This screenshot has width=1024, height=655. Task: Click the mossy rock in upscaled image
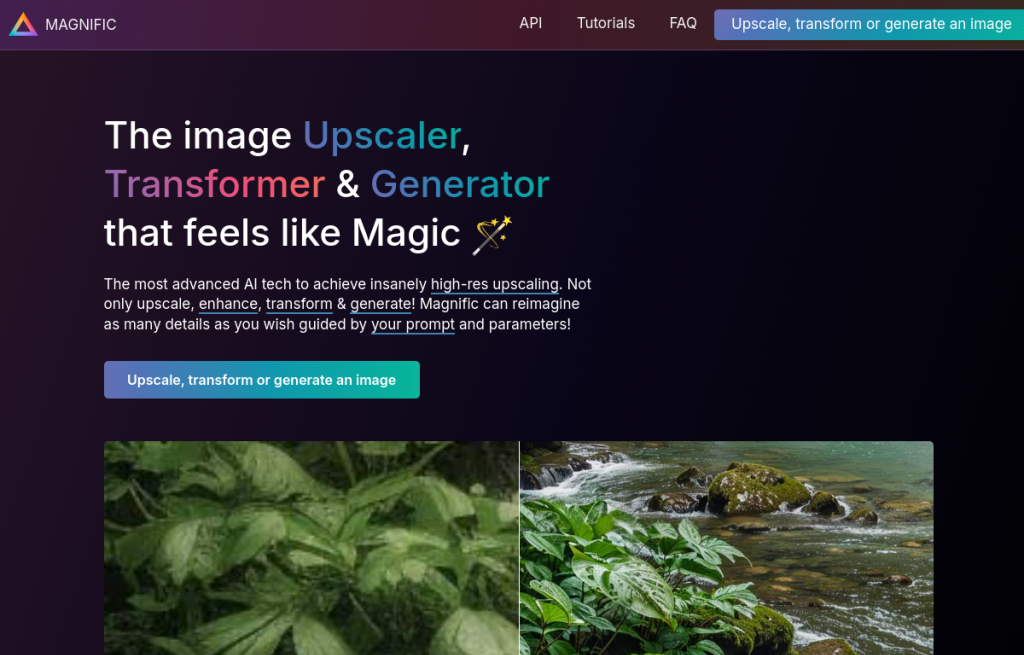[x=756, y=488]
